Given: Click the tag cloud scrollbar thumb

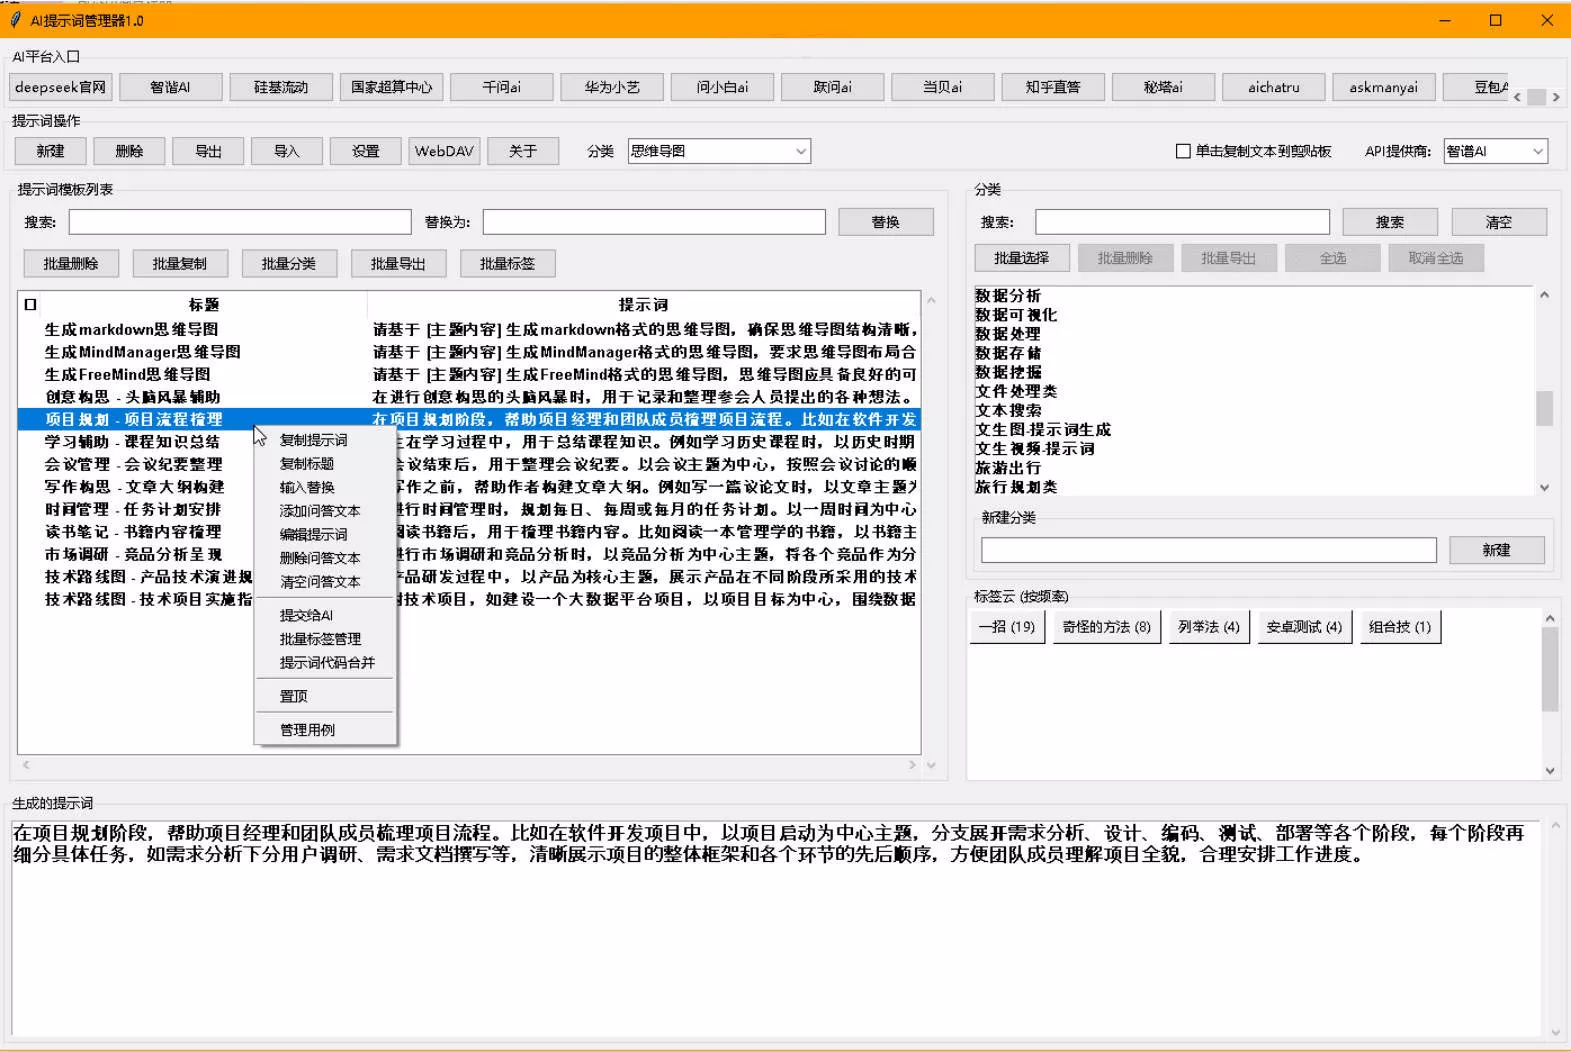Looking at the screenshot, I should (x=1550, y=669).
